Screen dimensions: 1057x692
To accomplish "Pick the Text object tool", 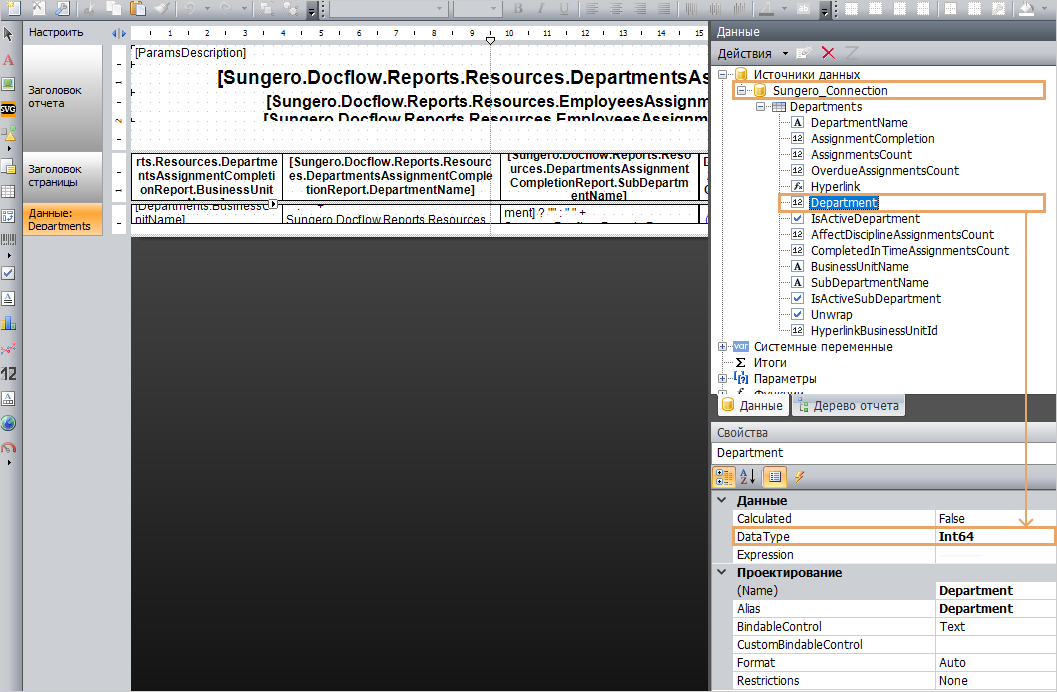I will pos(8,60).
